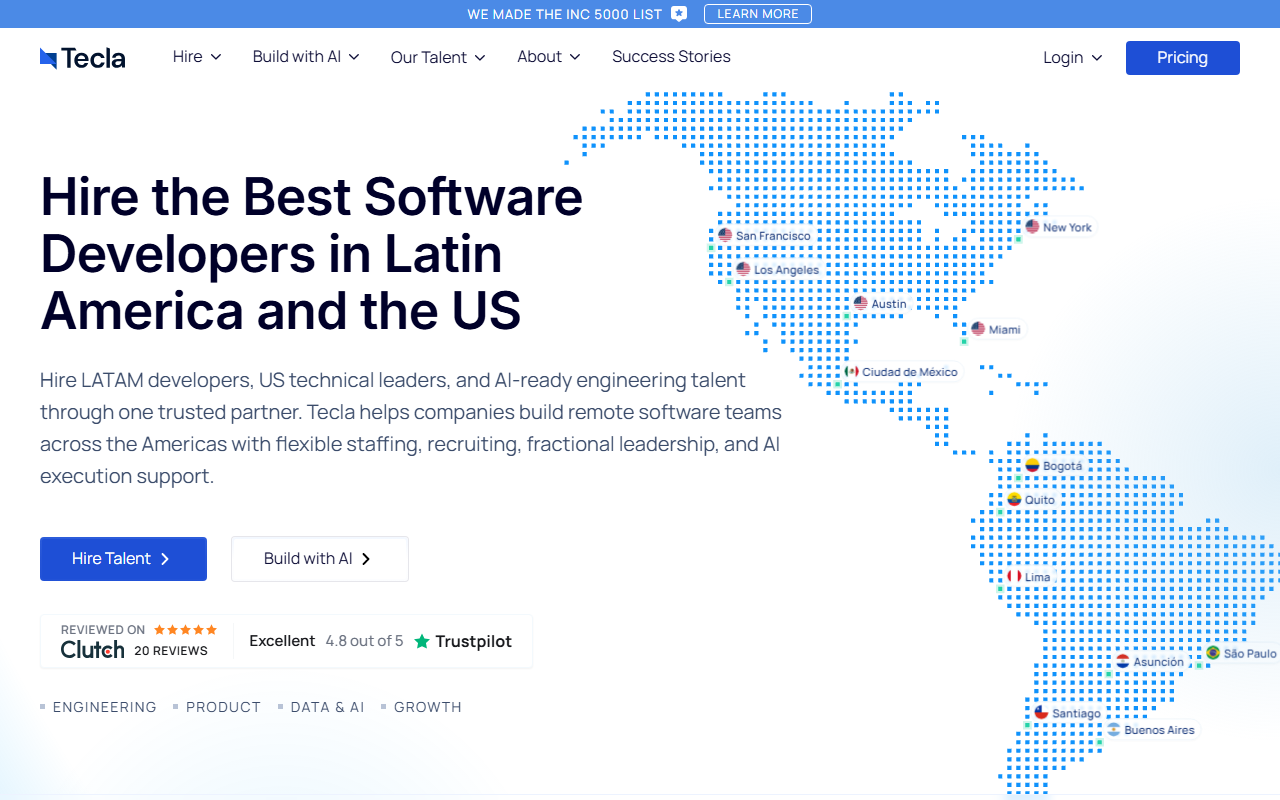Click the PRODUCT category label

click(x=223, y=707)
